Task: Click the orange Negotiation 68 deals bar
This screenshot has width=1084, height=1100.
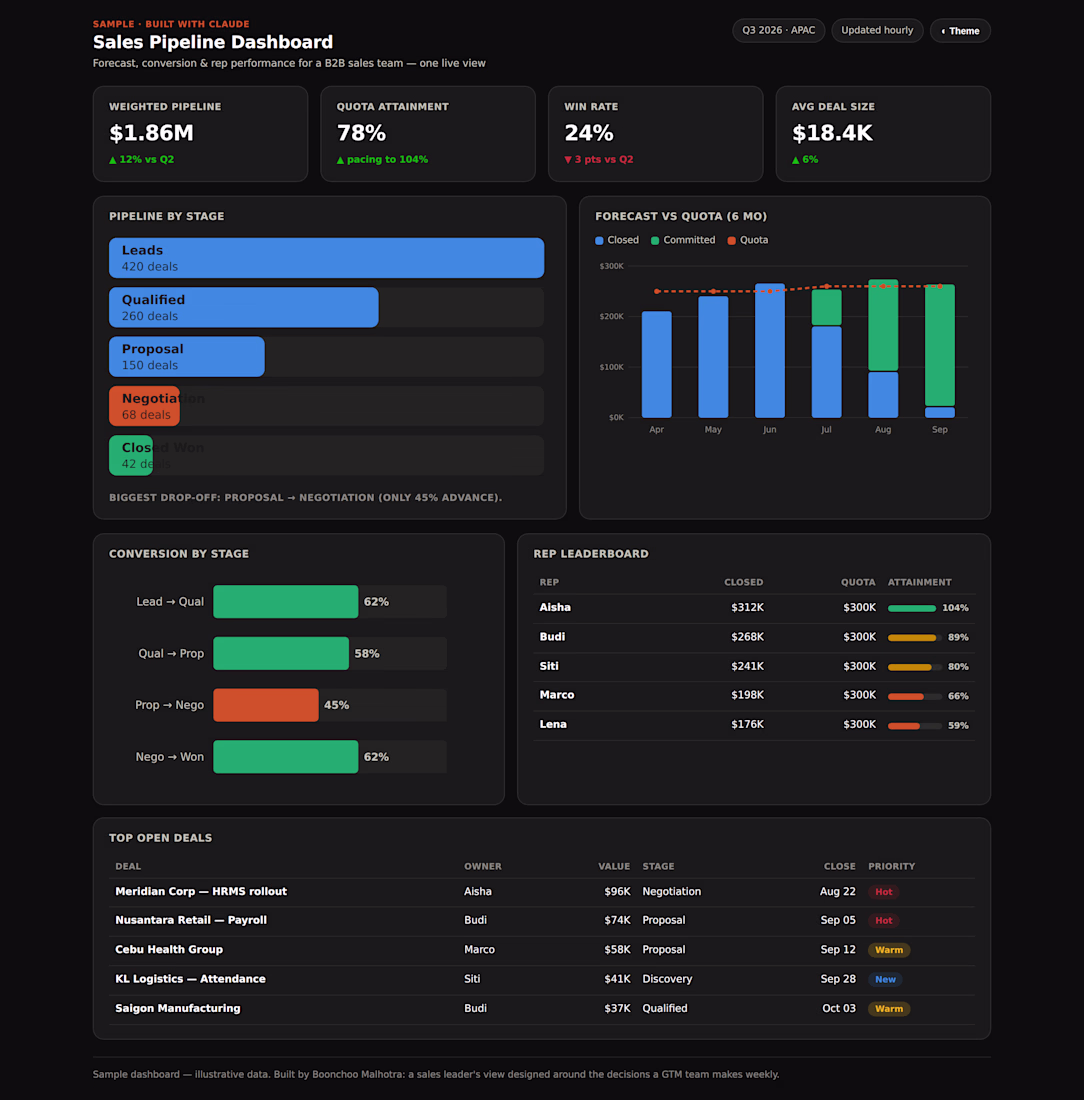Action: tap(144, 406)
